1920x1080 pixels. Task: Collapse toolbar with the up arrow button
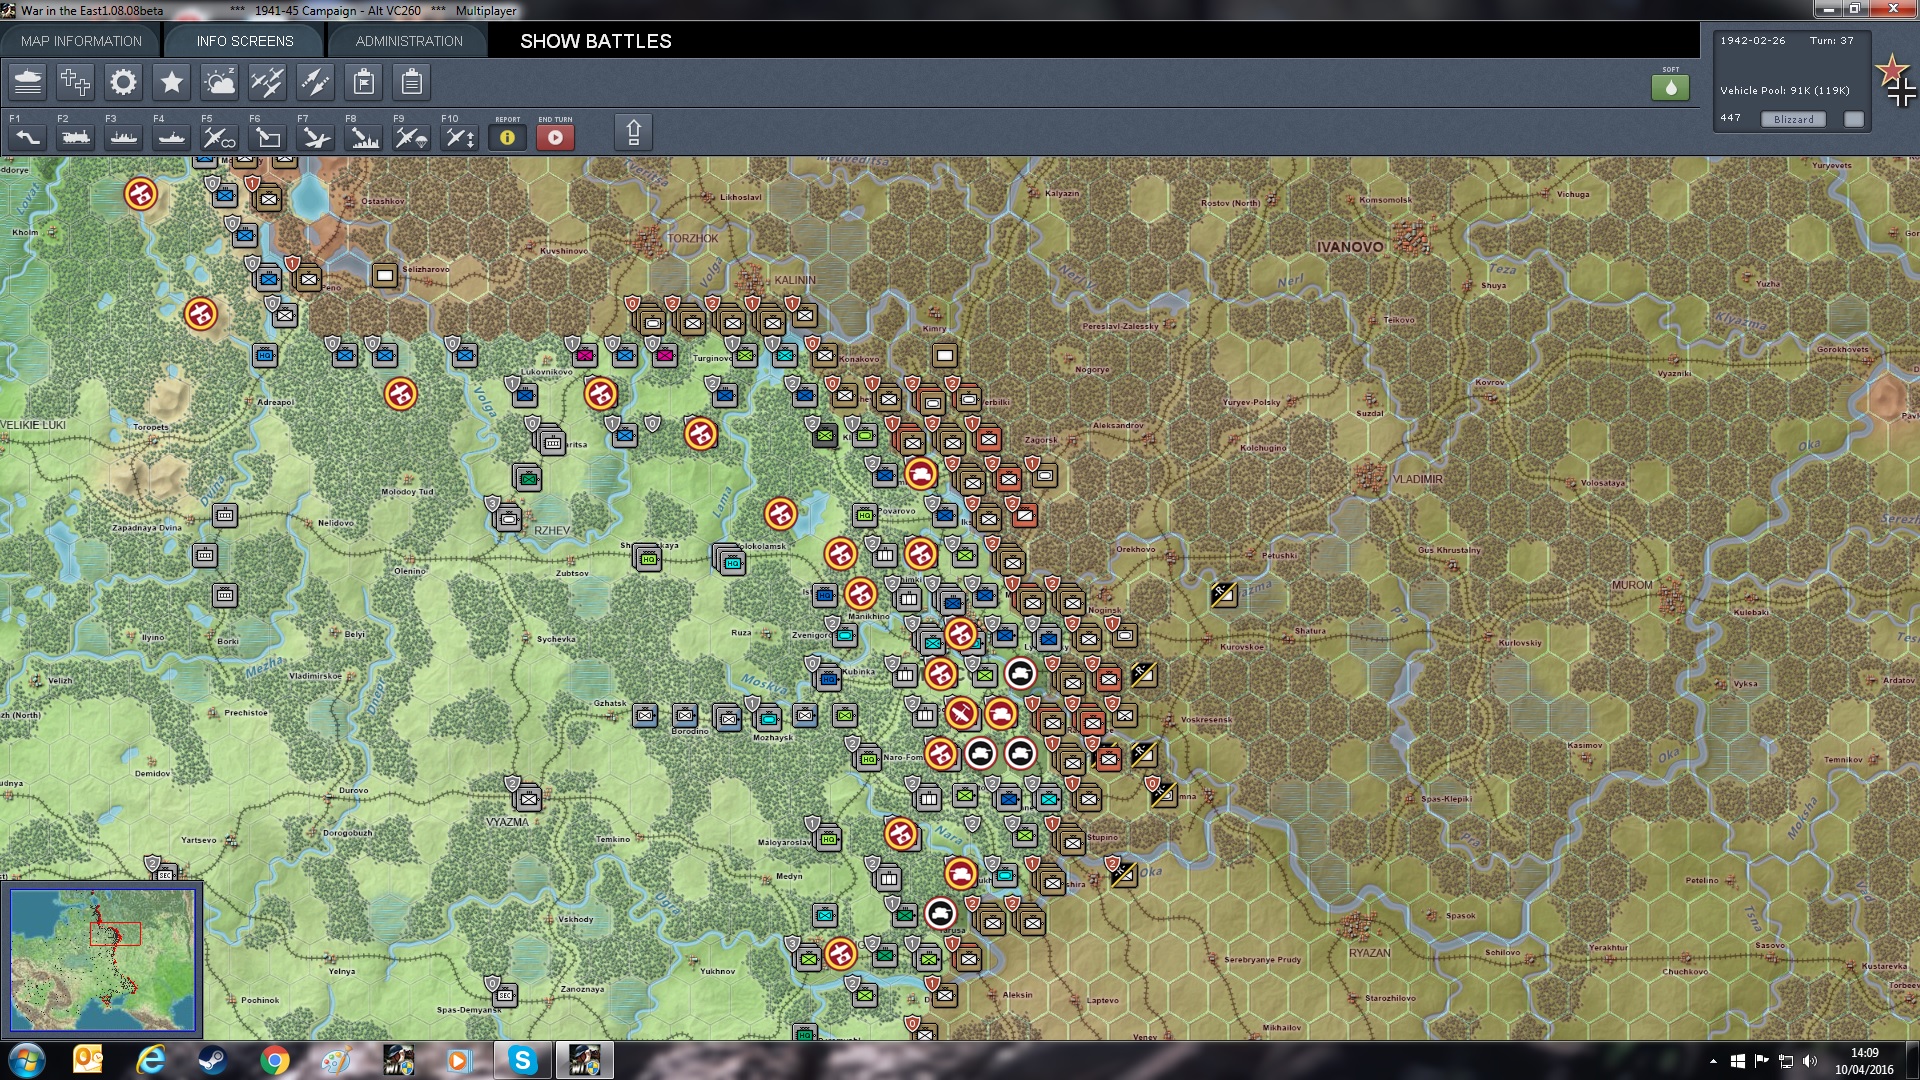point(633,132)
